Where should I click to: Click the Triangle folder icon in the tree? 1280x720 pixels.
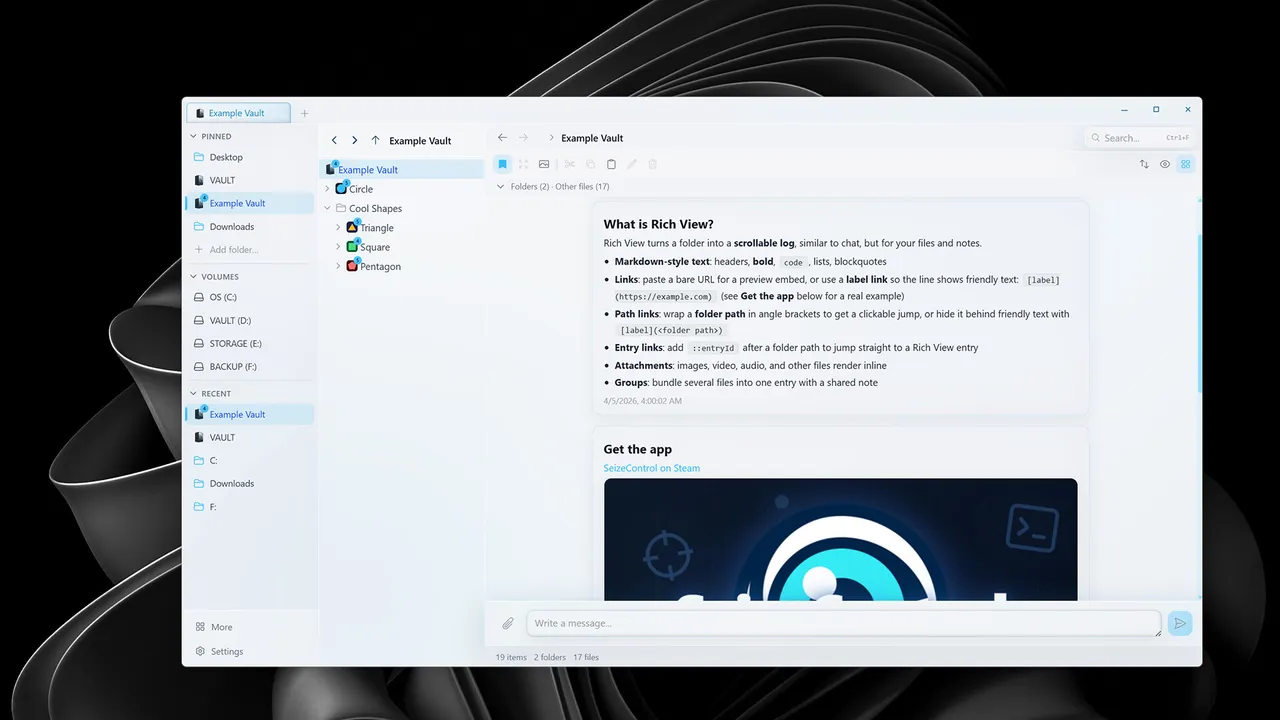tap(352, 227)
